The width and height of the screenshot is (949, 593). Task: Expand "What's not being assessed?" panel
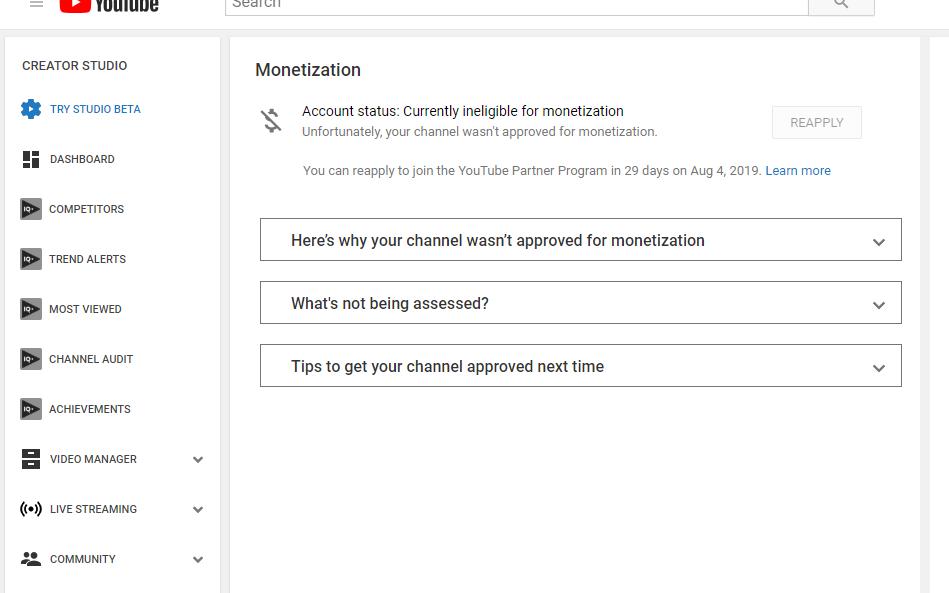(580, 303)
